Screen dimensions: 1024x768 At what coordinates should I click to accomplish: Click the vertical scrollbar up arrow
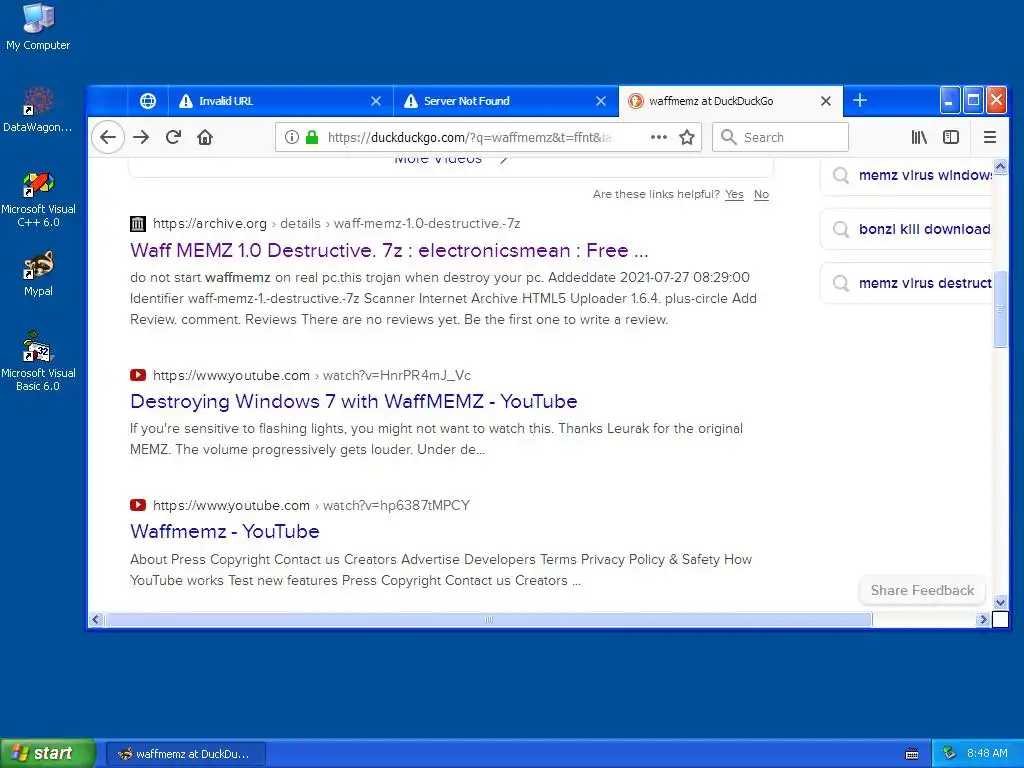click(1000, 166)
